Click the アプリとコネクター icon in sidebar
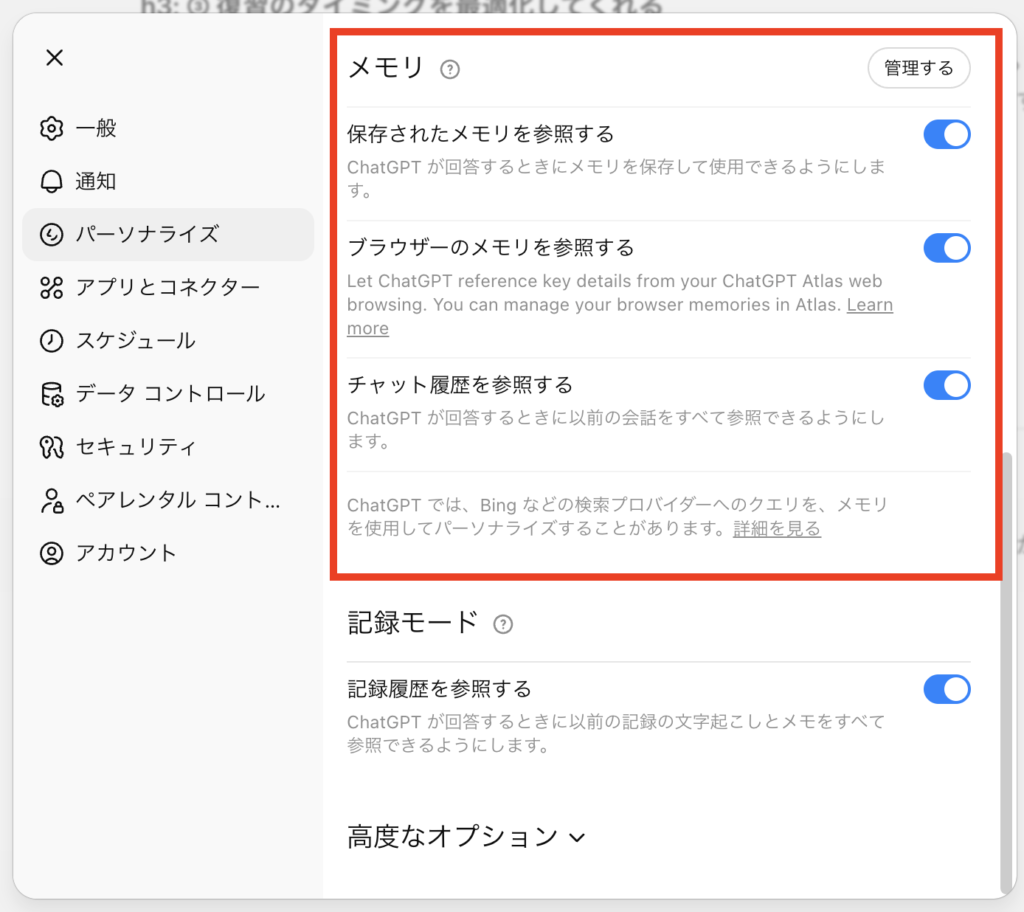 tap(51, 288)
